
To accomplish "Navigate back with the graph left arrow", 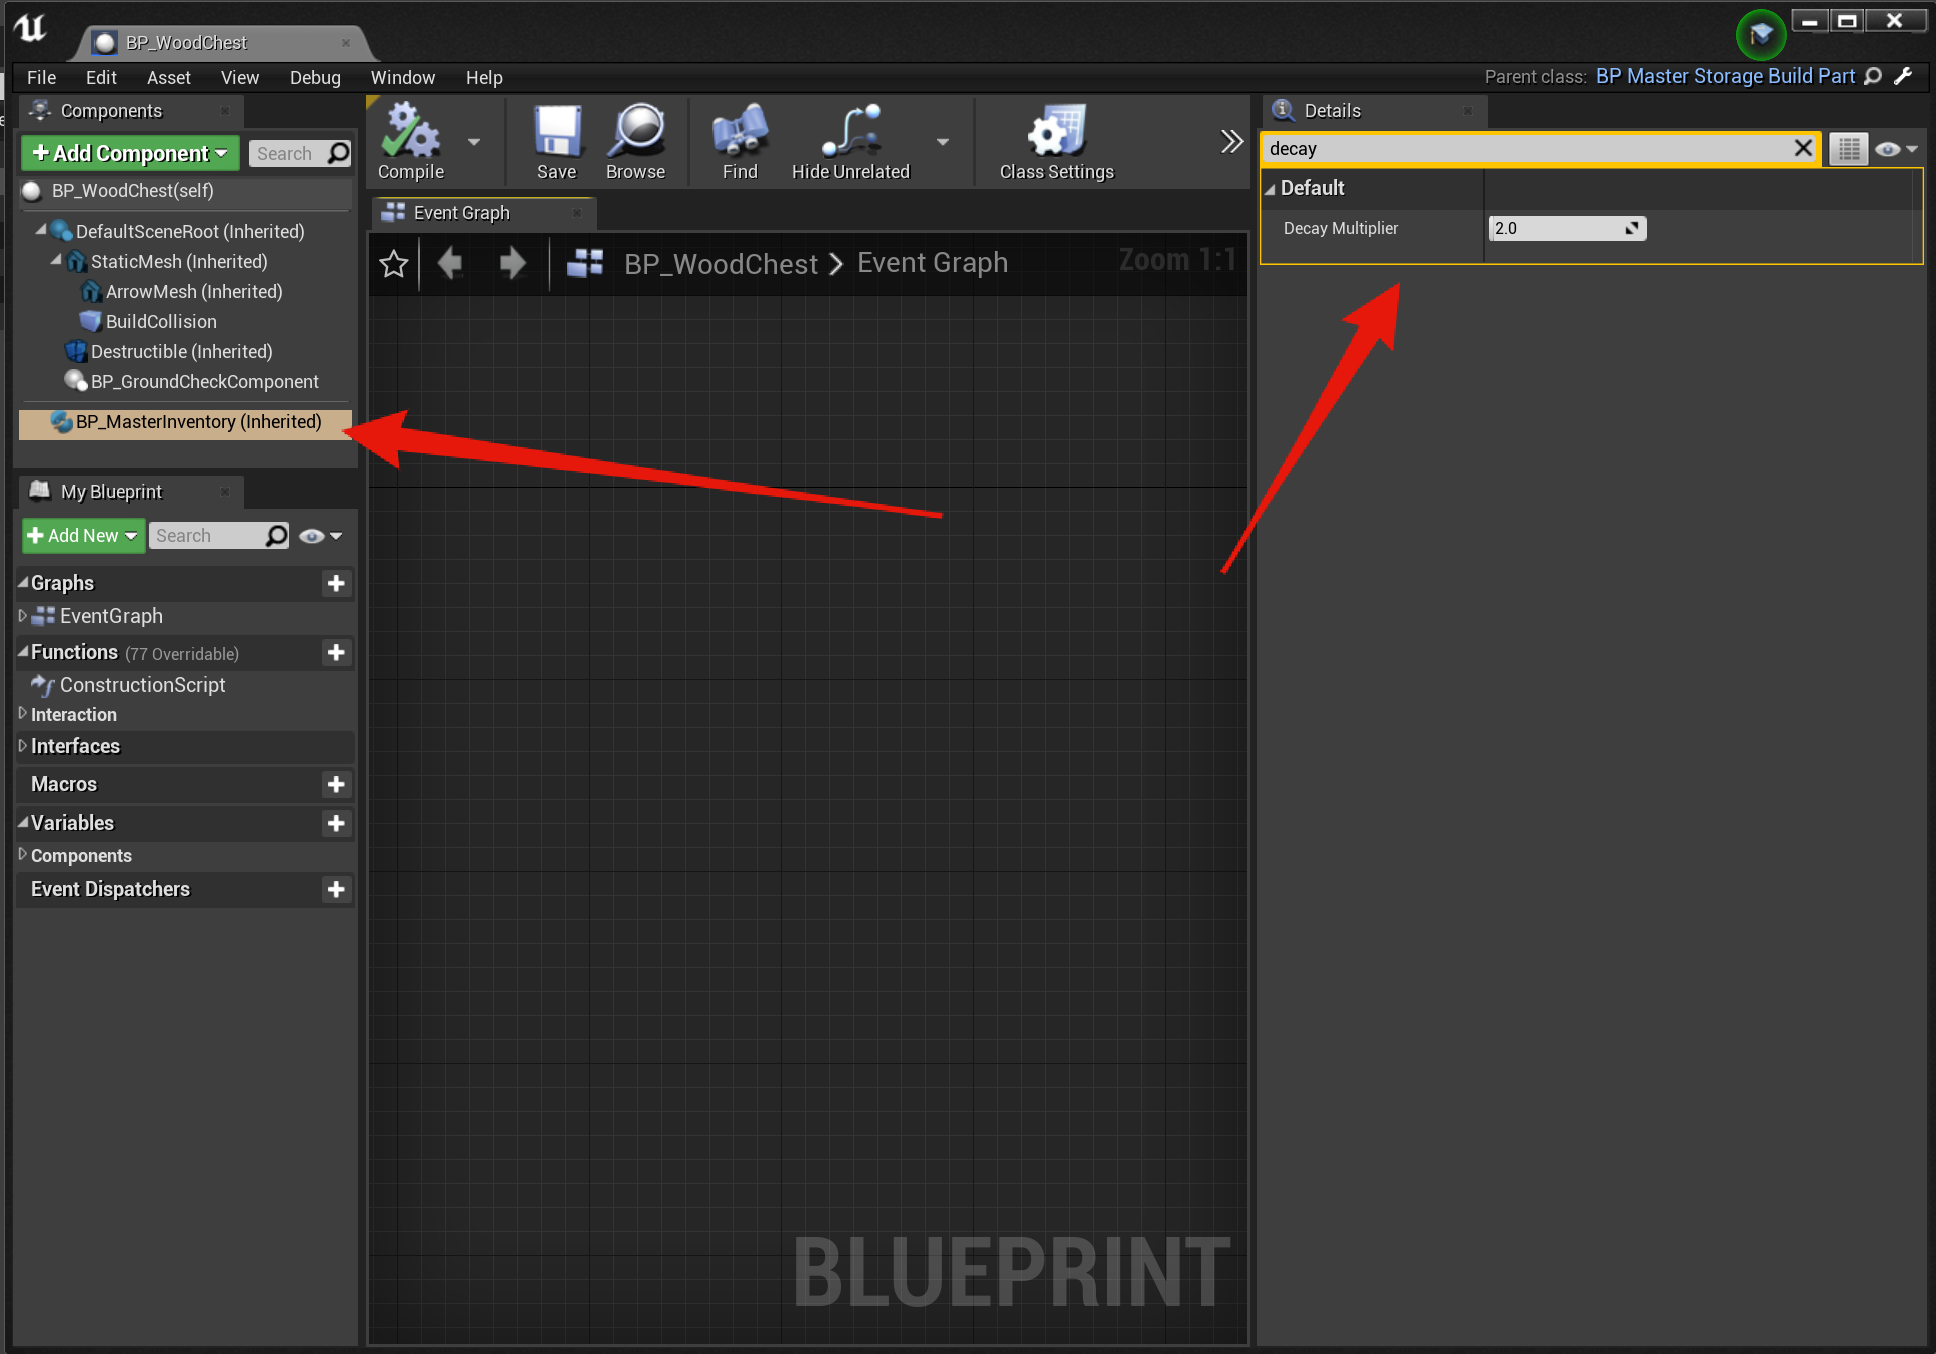I will pos(450,264).
